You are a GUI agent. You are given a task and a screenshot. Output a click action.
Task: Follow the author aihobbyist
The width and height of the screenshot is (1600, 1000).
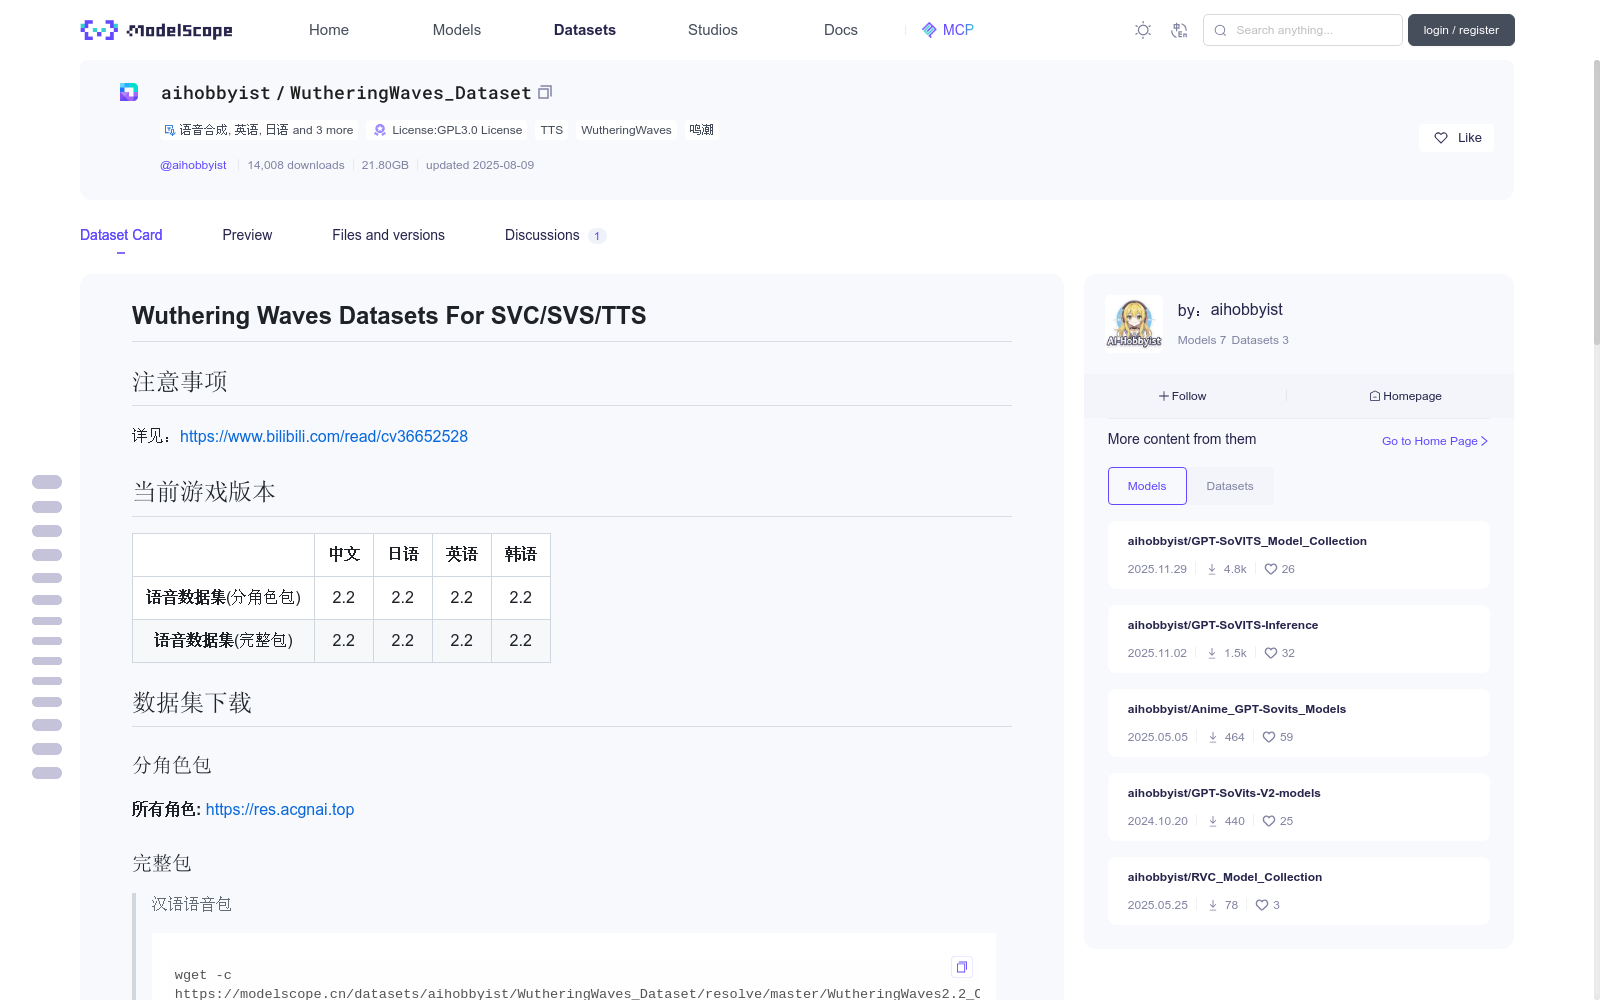(x=1183, y=396)
